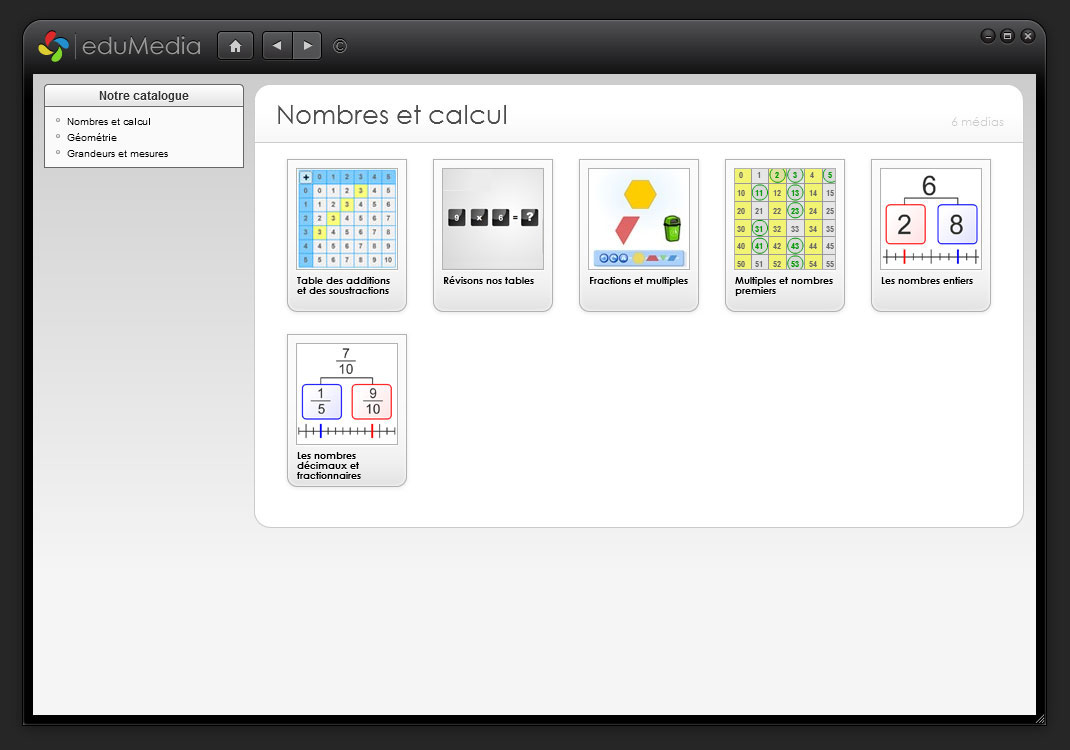
Task: Click the eduMedia colorful logo
Action: pyautogui.click(x=53, y=46)
